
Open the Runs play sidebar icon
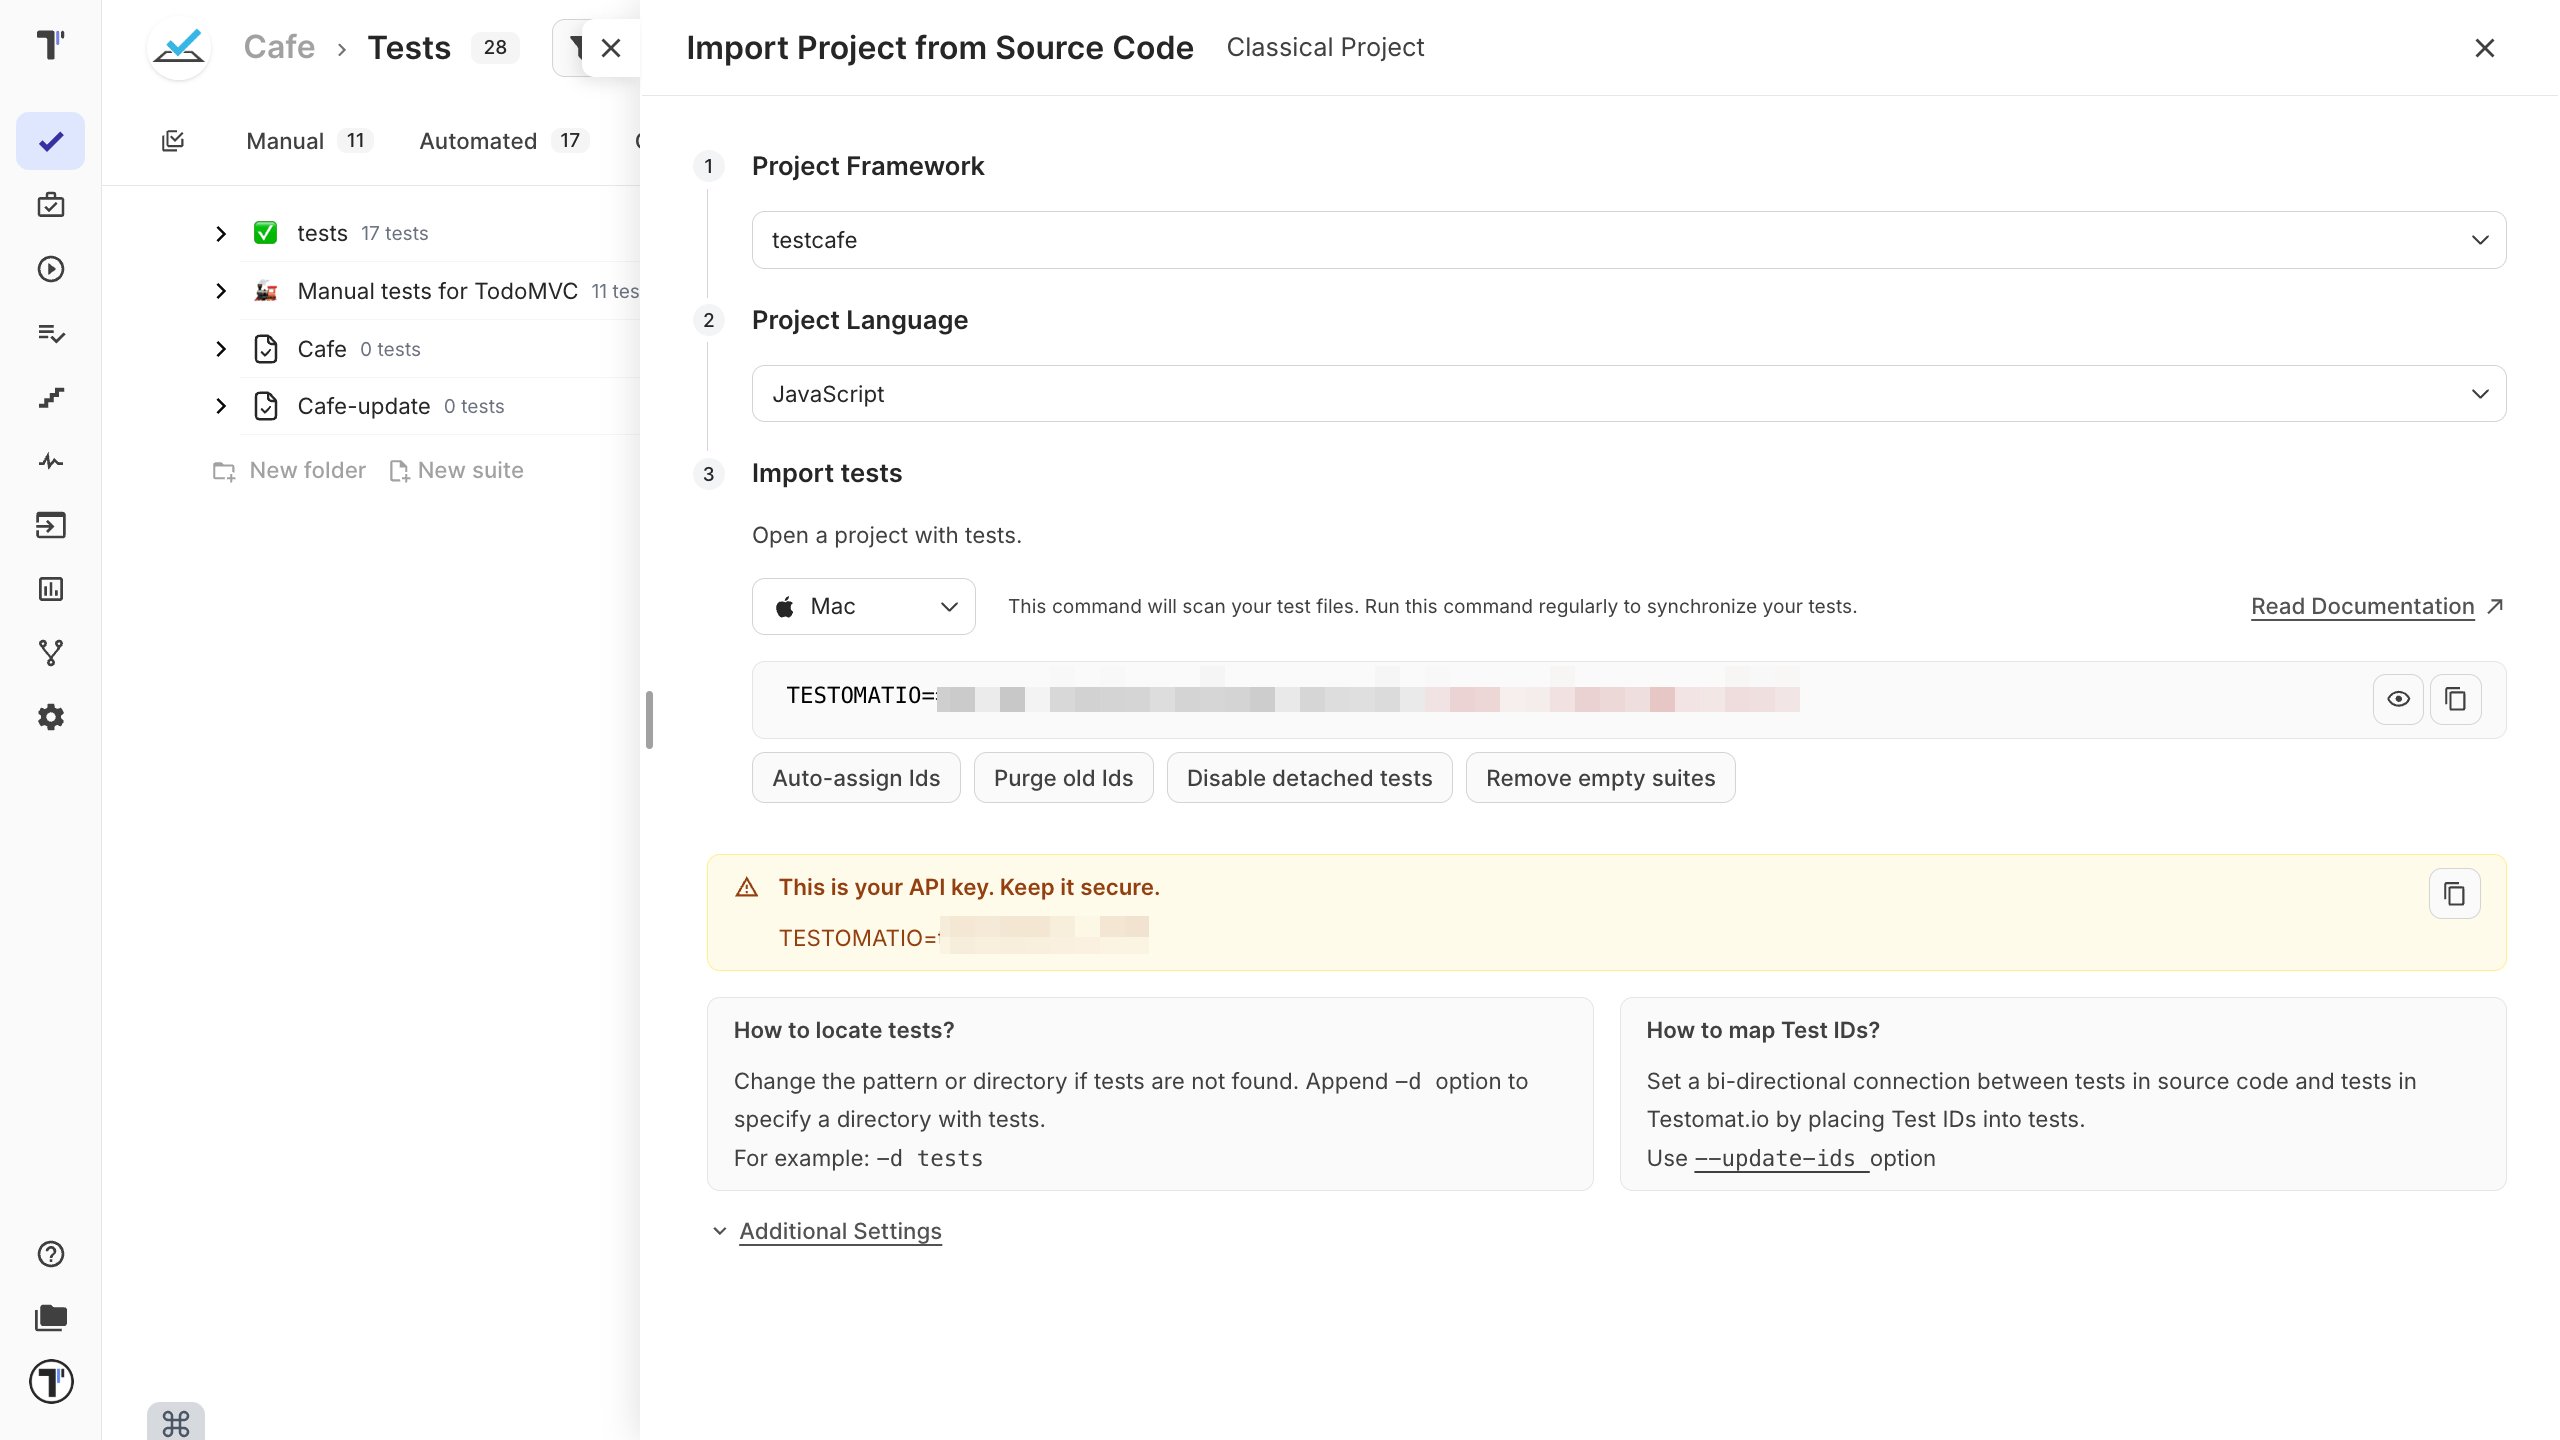click(50, 269)
